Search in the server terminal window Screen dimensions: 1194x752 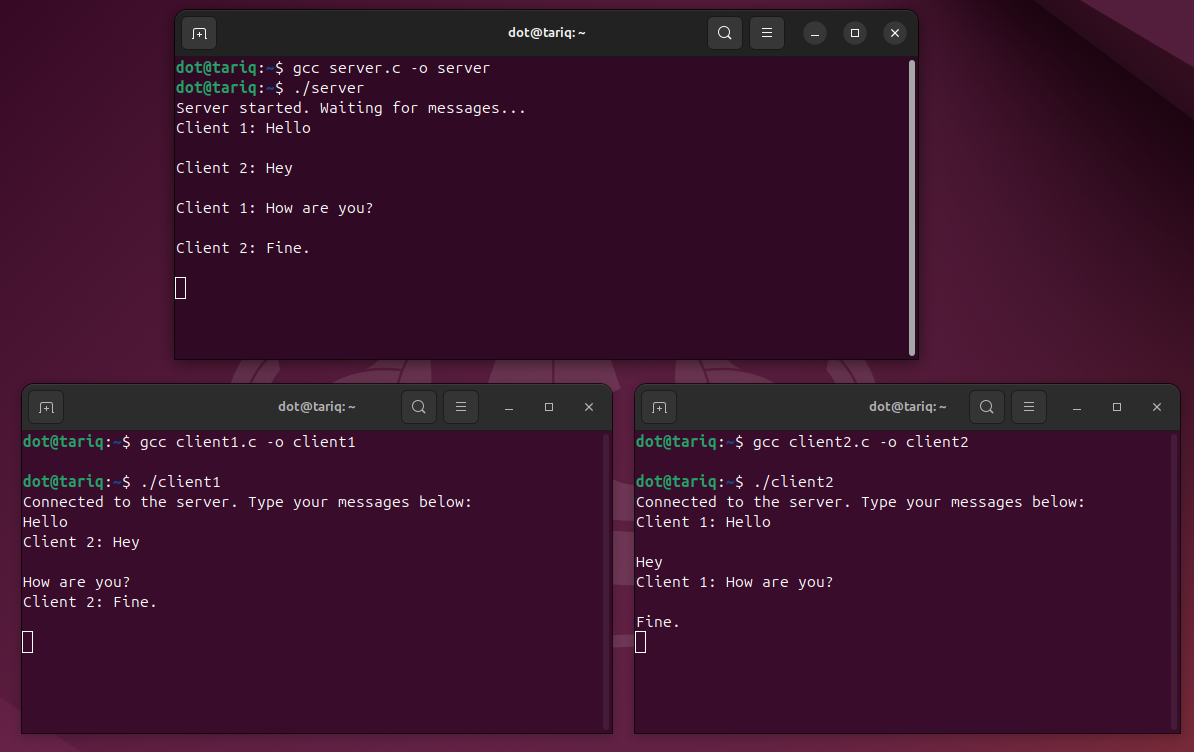coord(725,33)
